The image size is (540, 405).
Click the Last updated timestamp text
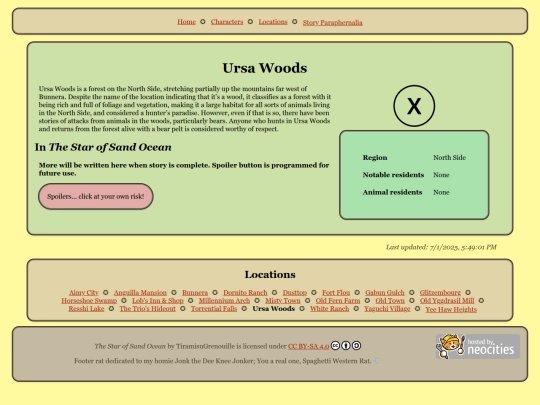pos(441,247)
